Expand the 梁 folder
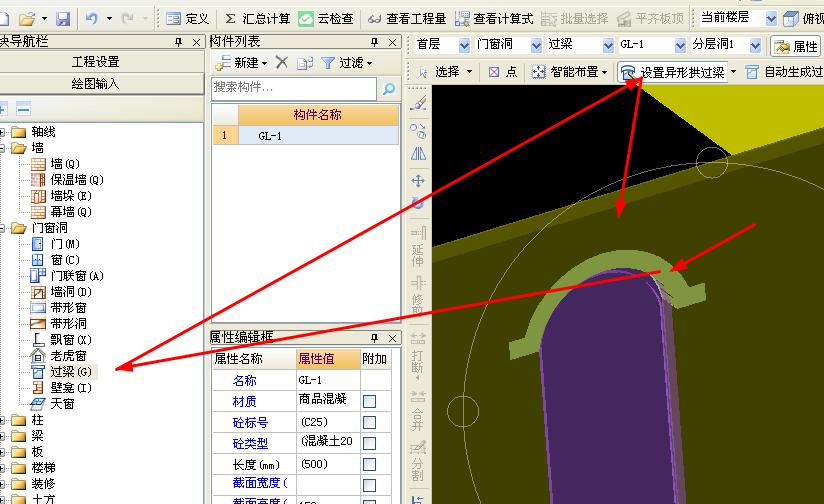Screen dimensions: 824x504 point(2,436)
